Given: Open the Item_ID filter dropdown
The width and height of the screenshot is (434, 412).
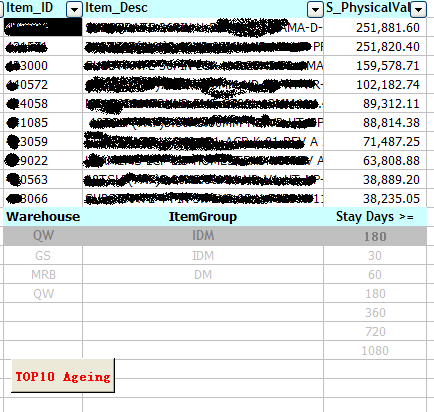Looking at the screenshot, I should (x=74, y=10).
